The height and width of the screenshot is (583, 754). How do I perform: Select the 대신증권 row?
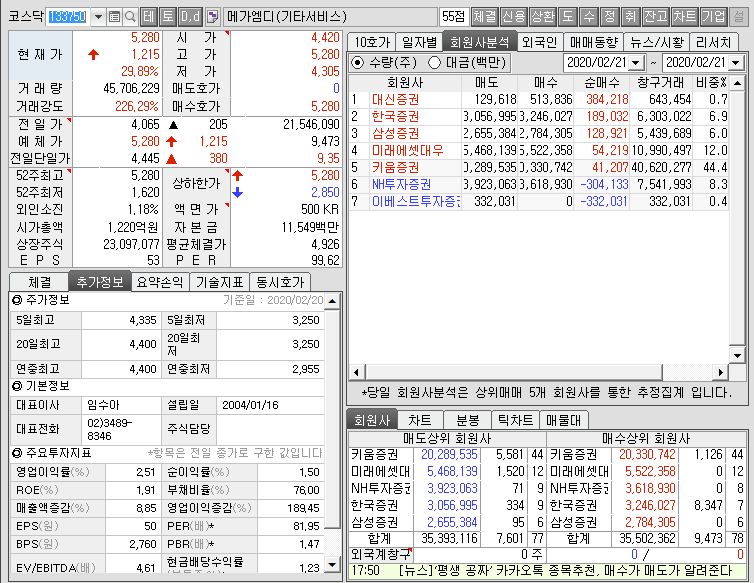(x=539, y=100)
